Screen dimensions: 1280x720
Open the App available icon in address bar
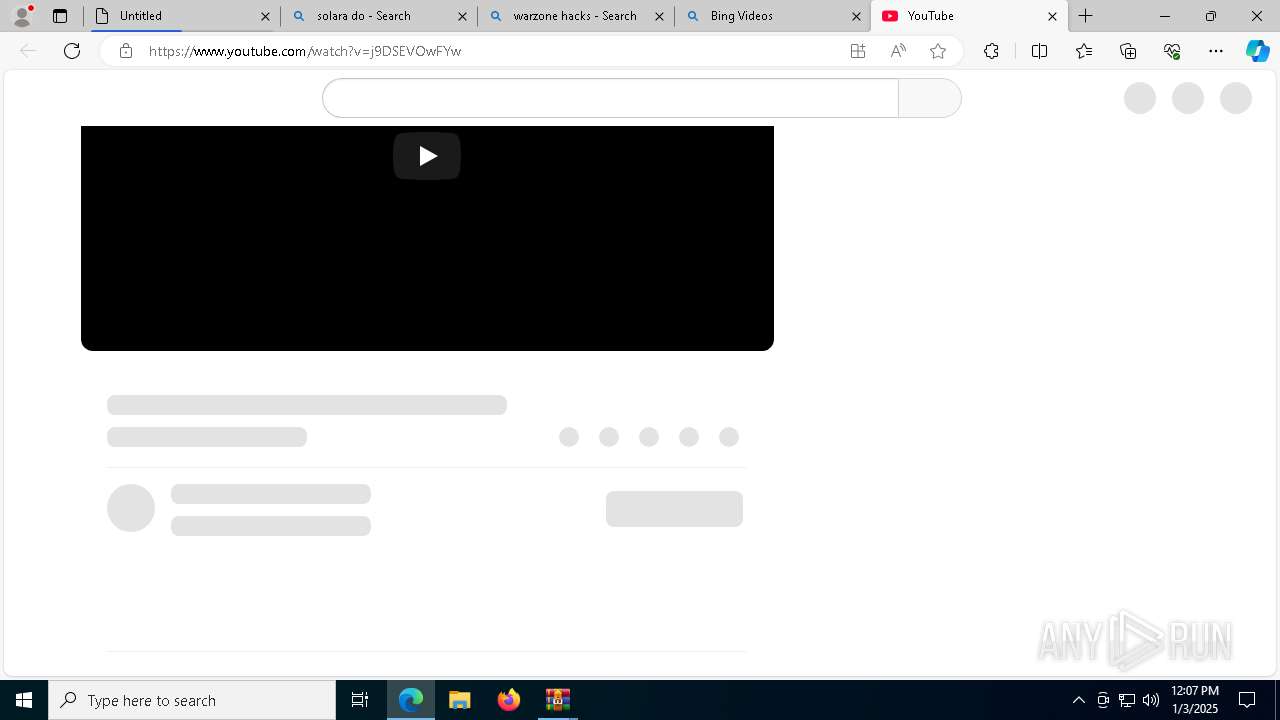click(x=858, y=51)
